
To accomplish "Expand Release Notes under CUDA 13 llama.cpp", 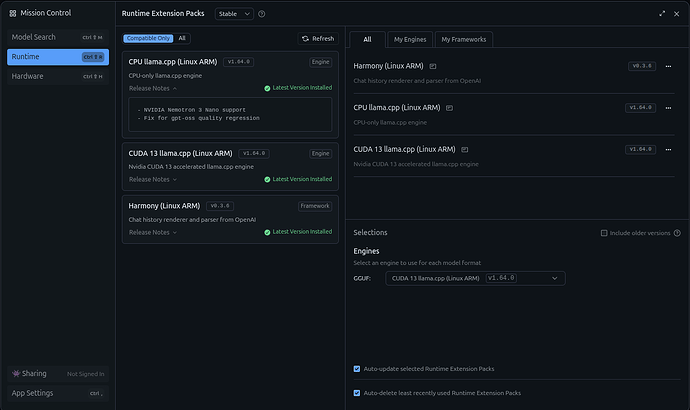I will 152,179.
